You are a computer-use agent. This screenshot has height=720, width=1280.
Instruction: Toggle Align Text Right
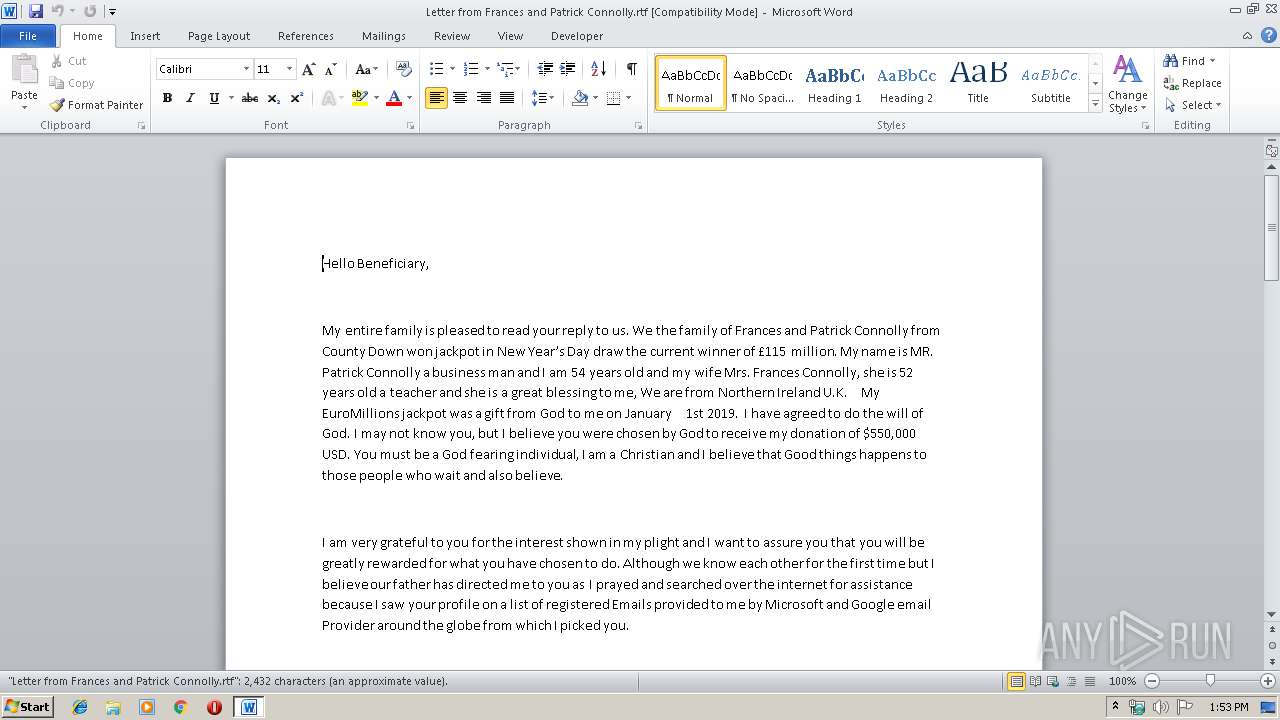[484, 98]
